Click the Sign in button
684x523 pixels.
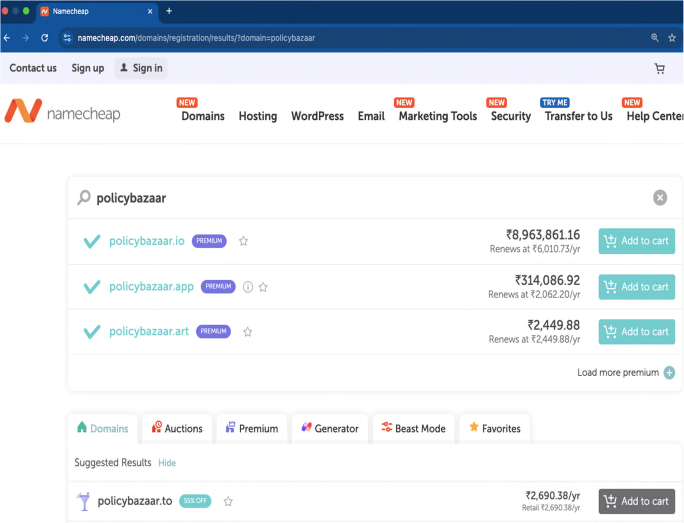click(141, 68)
